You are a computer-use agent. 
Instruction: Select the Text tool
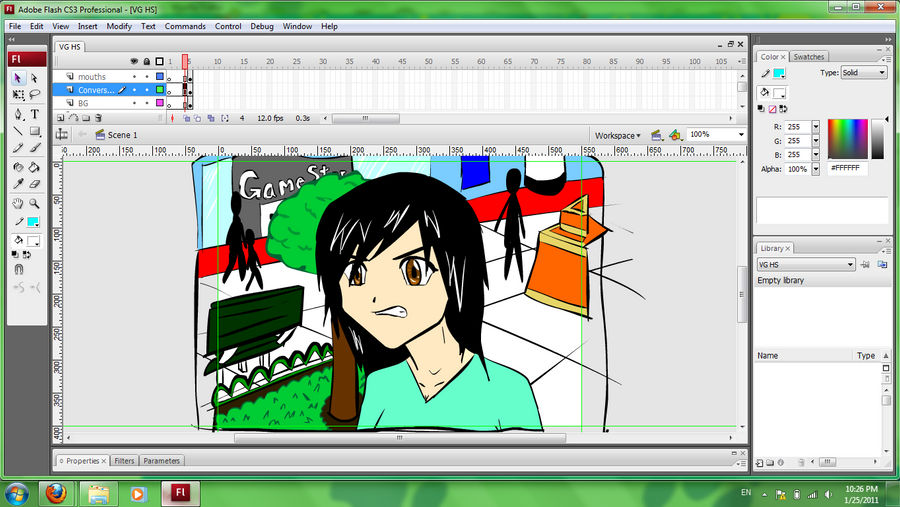(x=34, y=114)
